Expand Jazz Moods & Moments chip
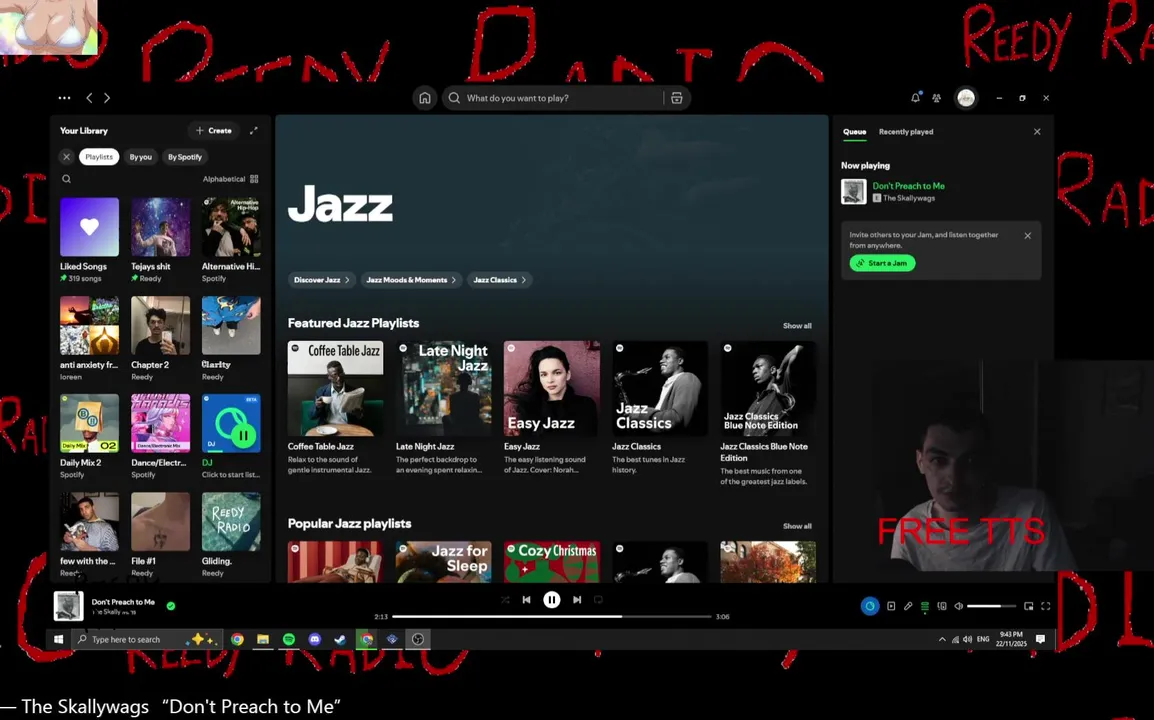Screen dimensions: 1154x720 click(x=411, y=280)
